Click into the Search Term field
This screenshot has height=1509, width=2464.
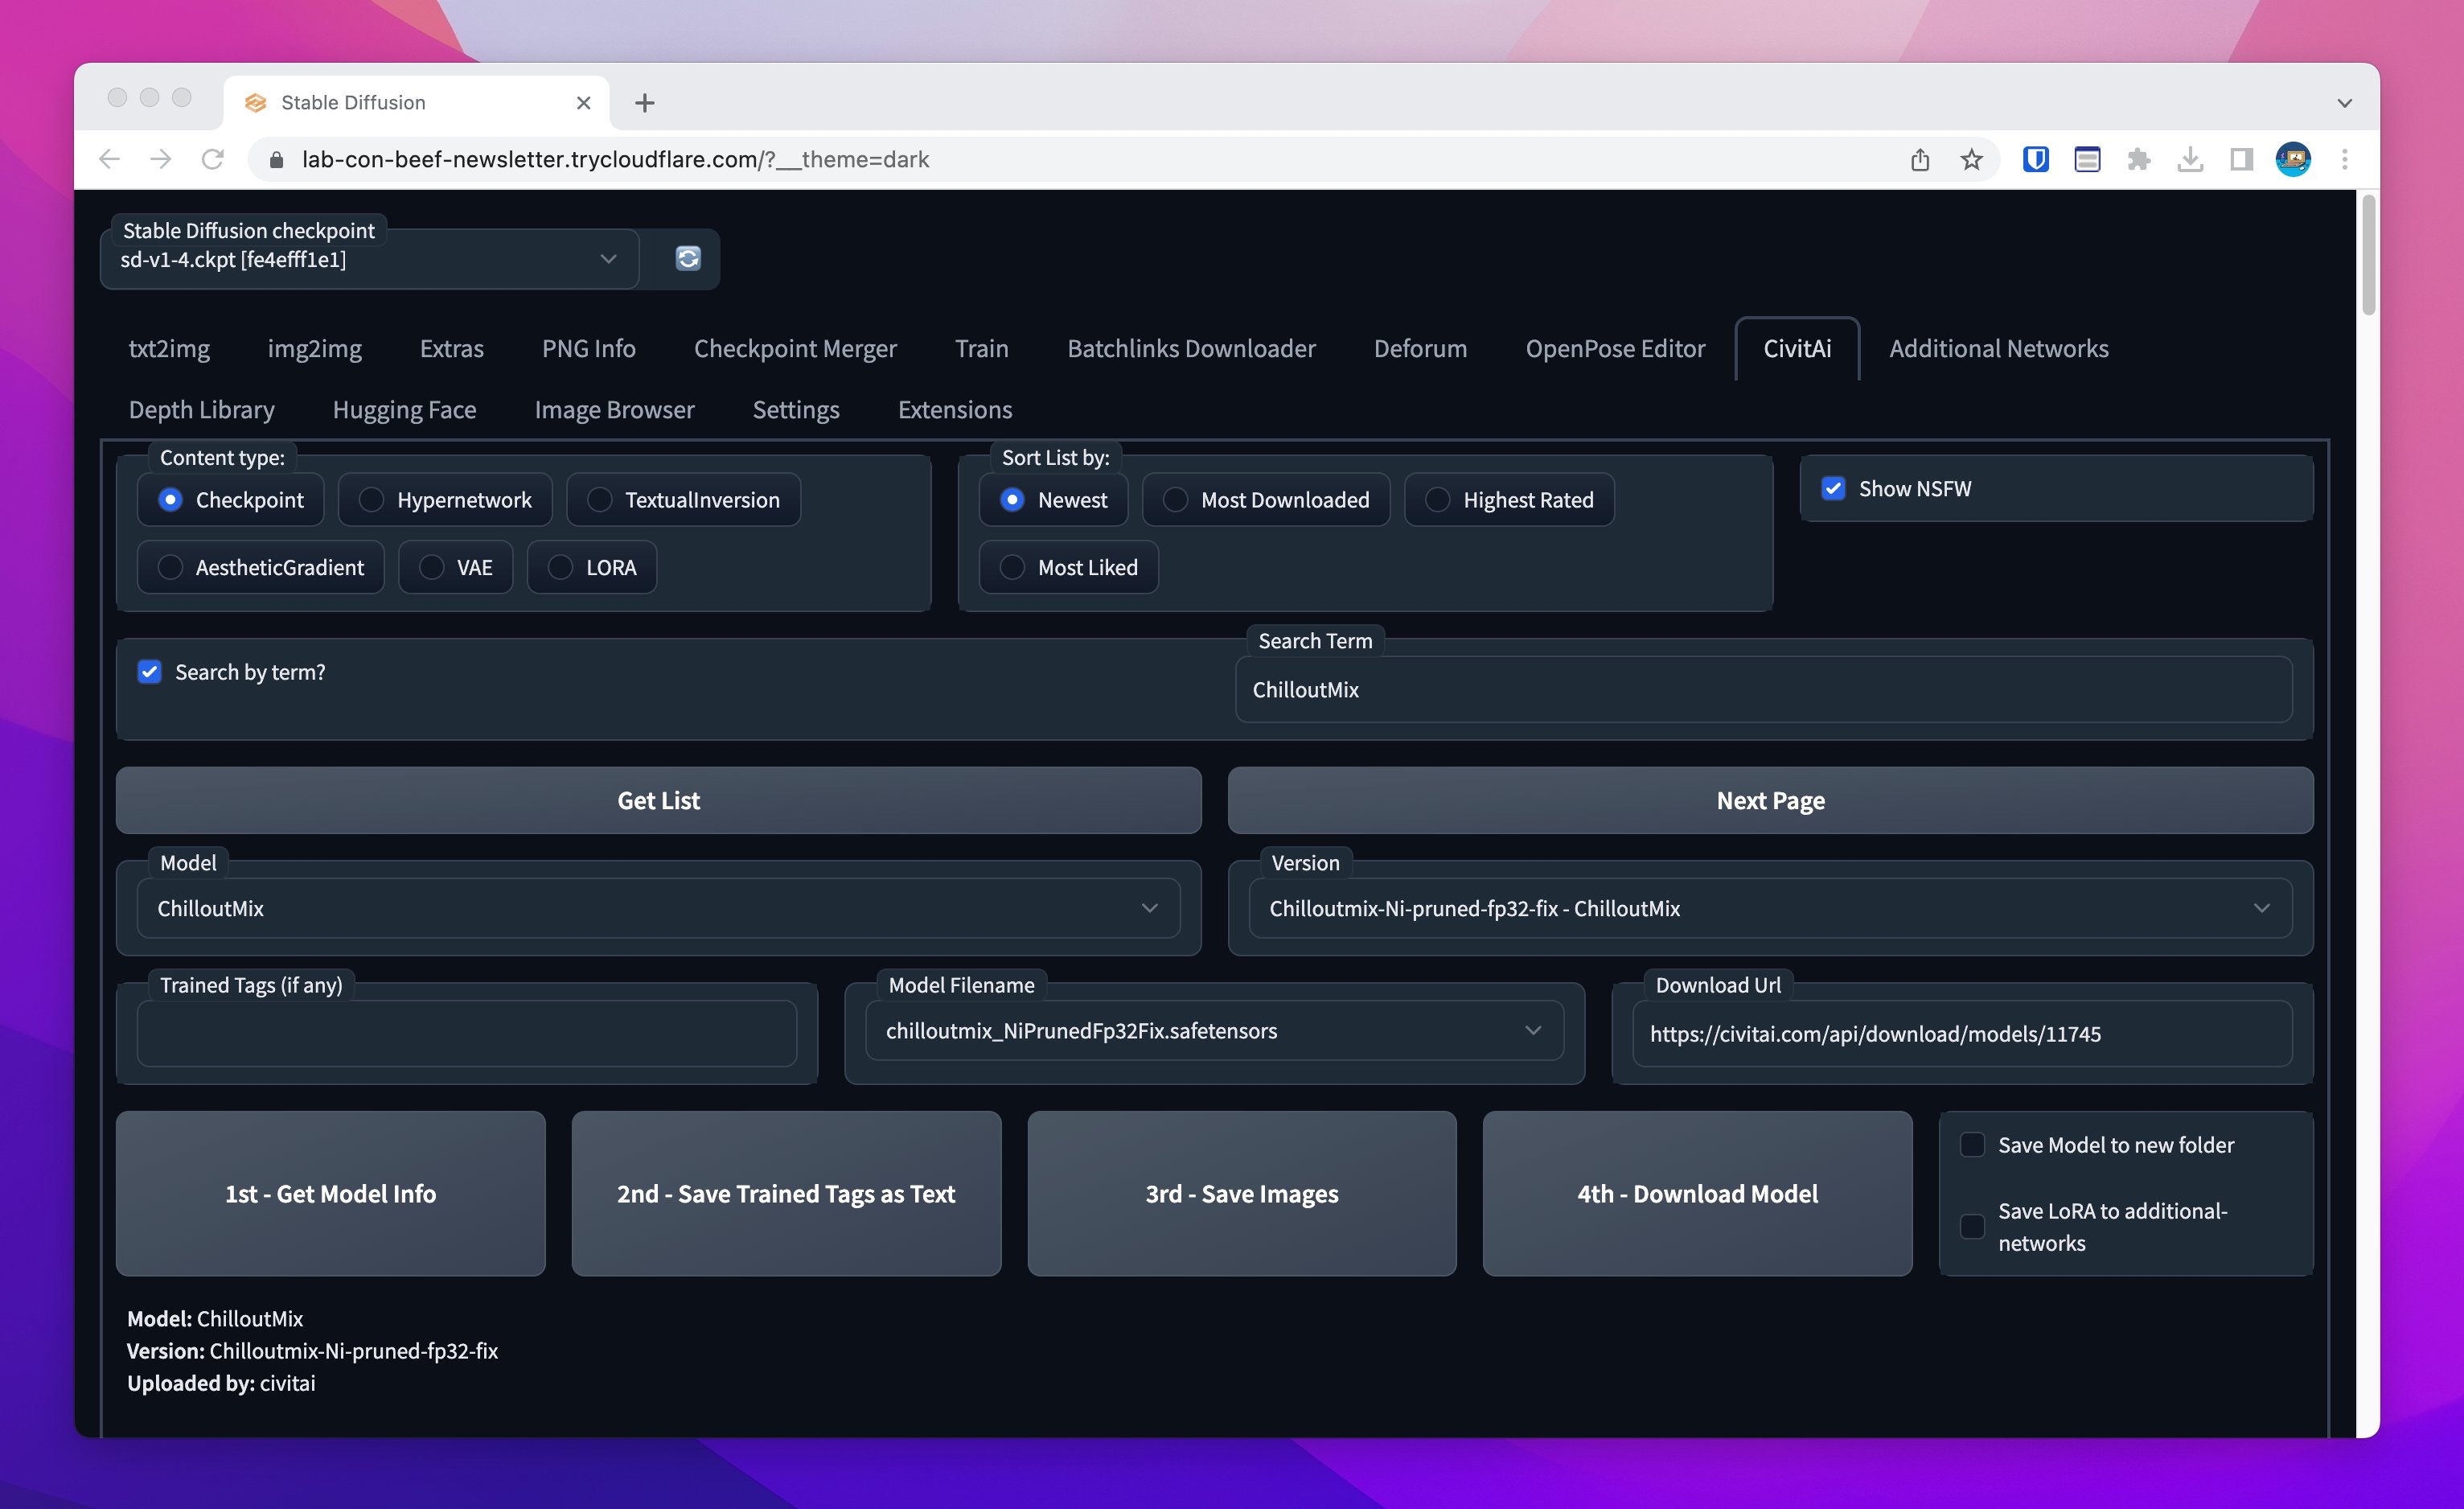[1762, 690]
